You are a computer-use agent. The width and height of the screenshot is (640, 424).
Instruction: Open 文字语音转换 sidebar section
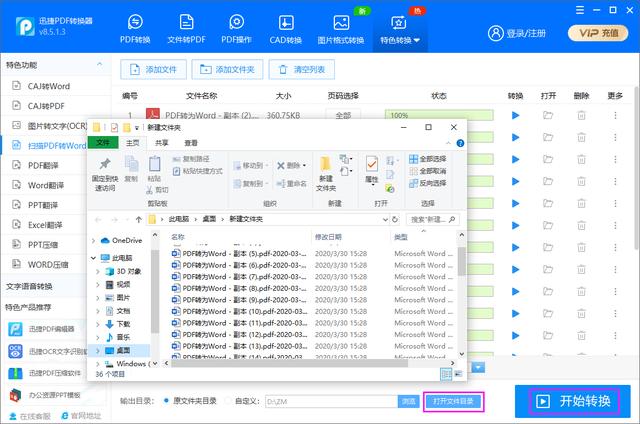click(x=29, y=286)
